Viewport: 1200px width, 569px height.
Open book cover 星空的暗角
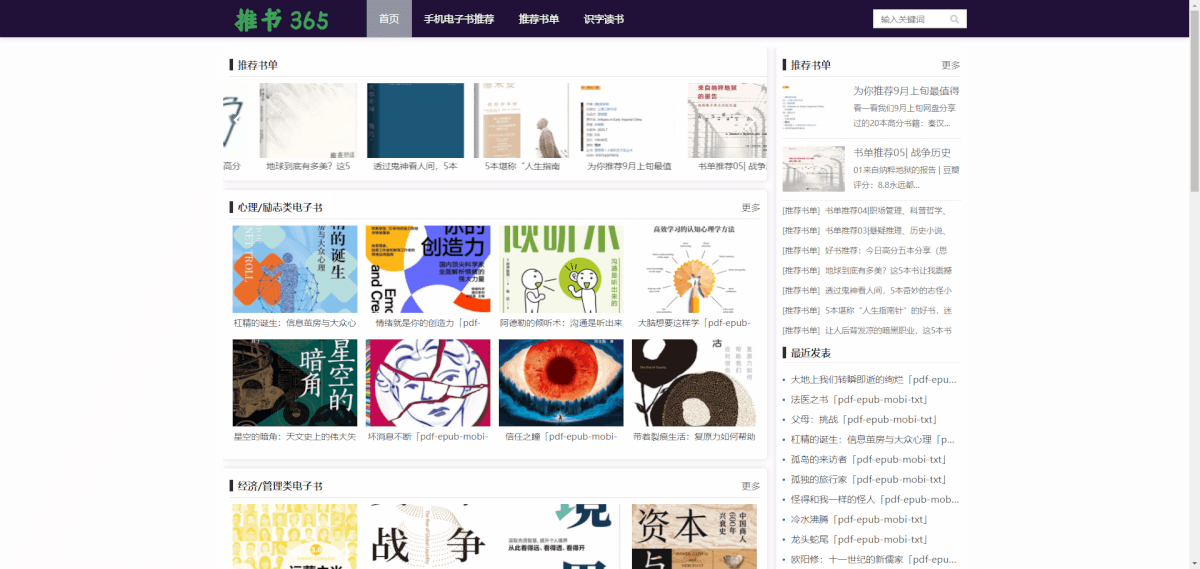(295, 383)
